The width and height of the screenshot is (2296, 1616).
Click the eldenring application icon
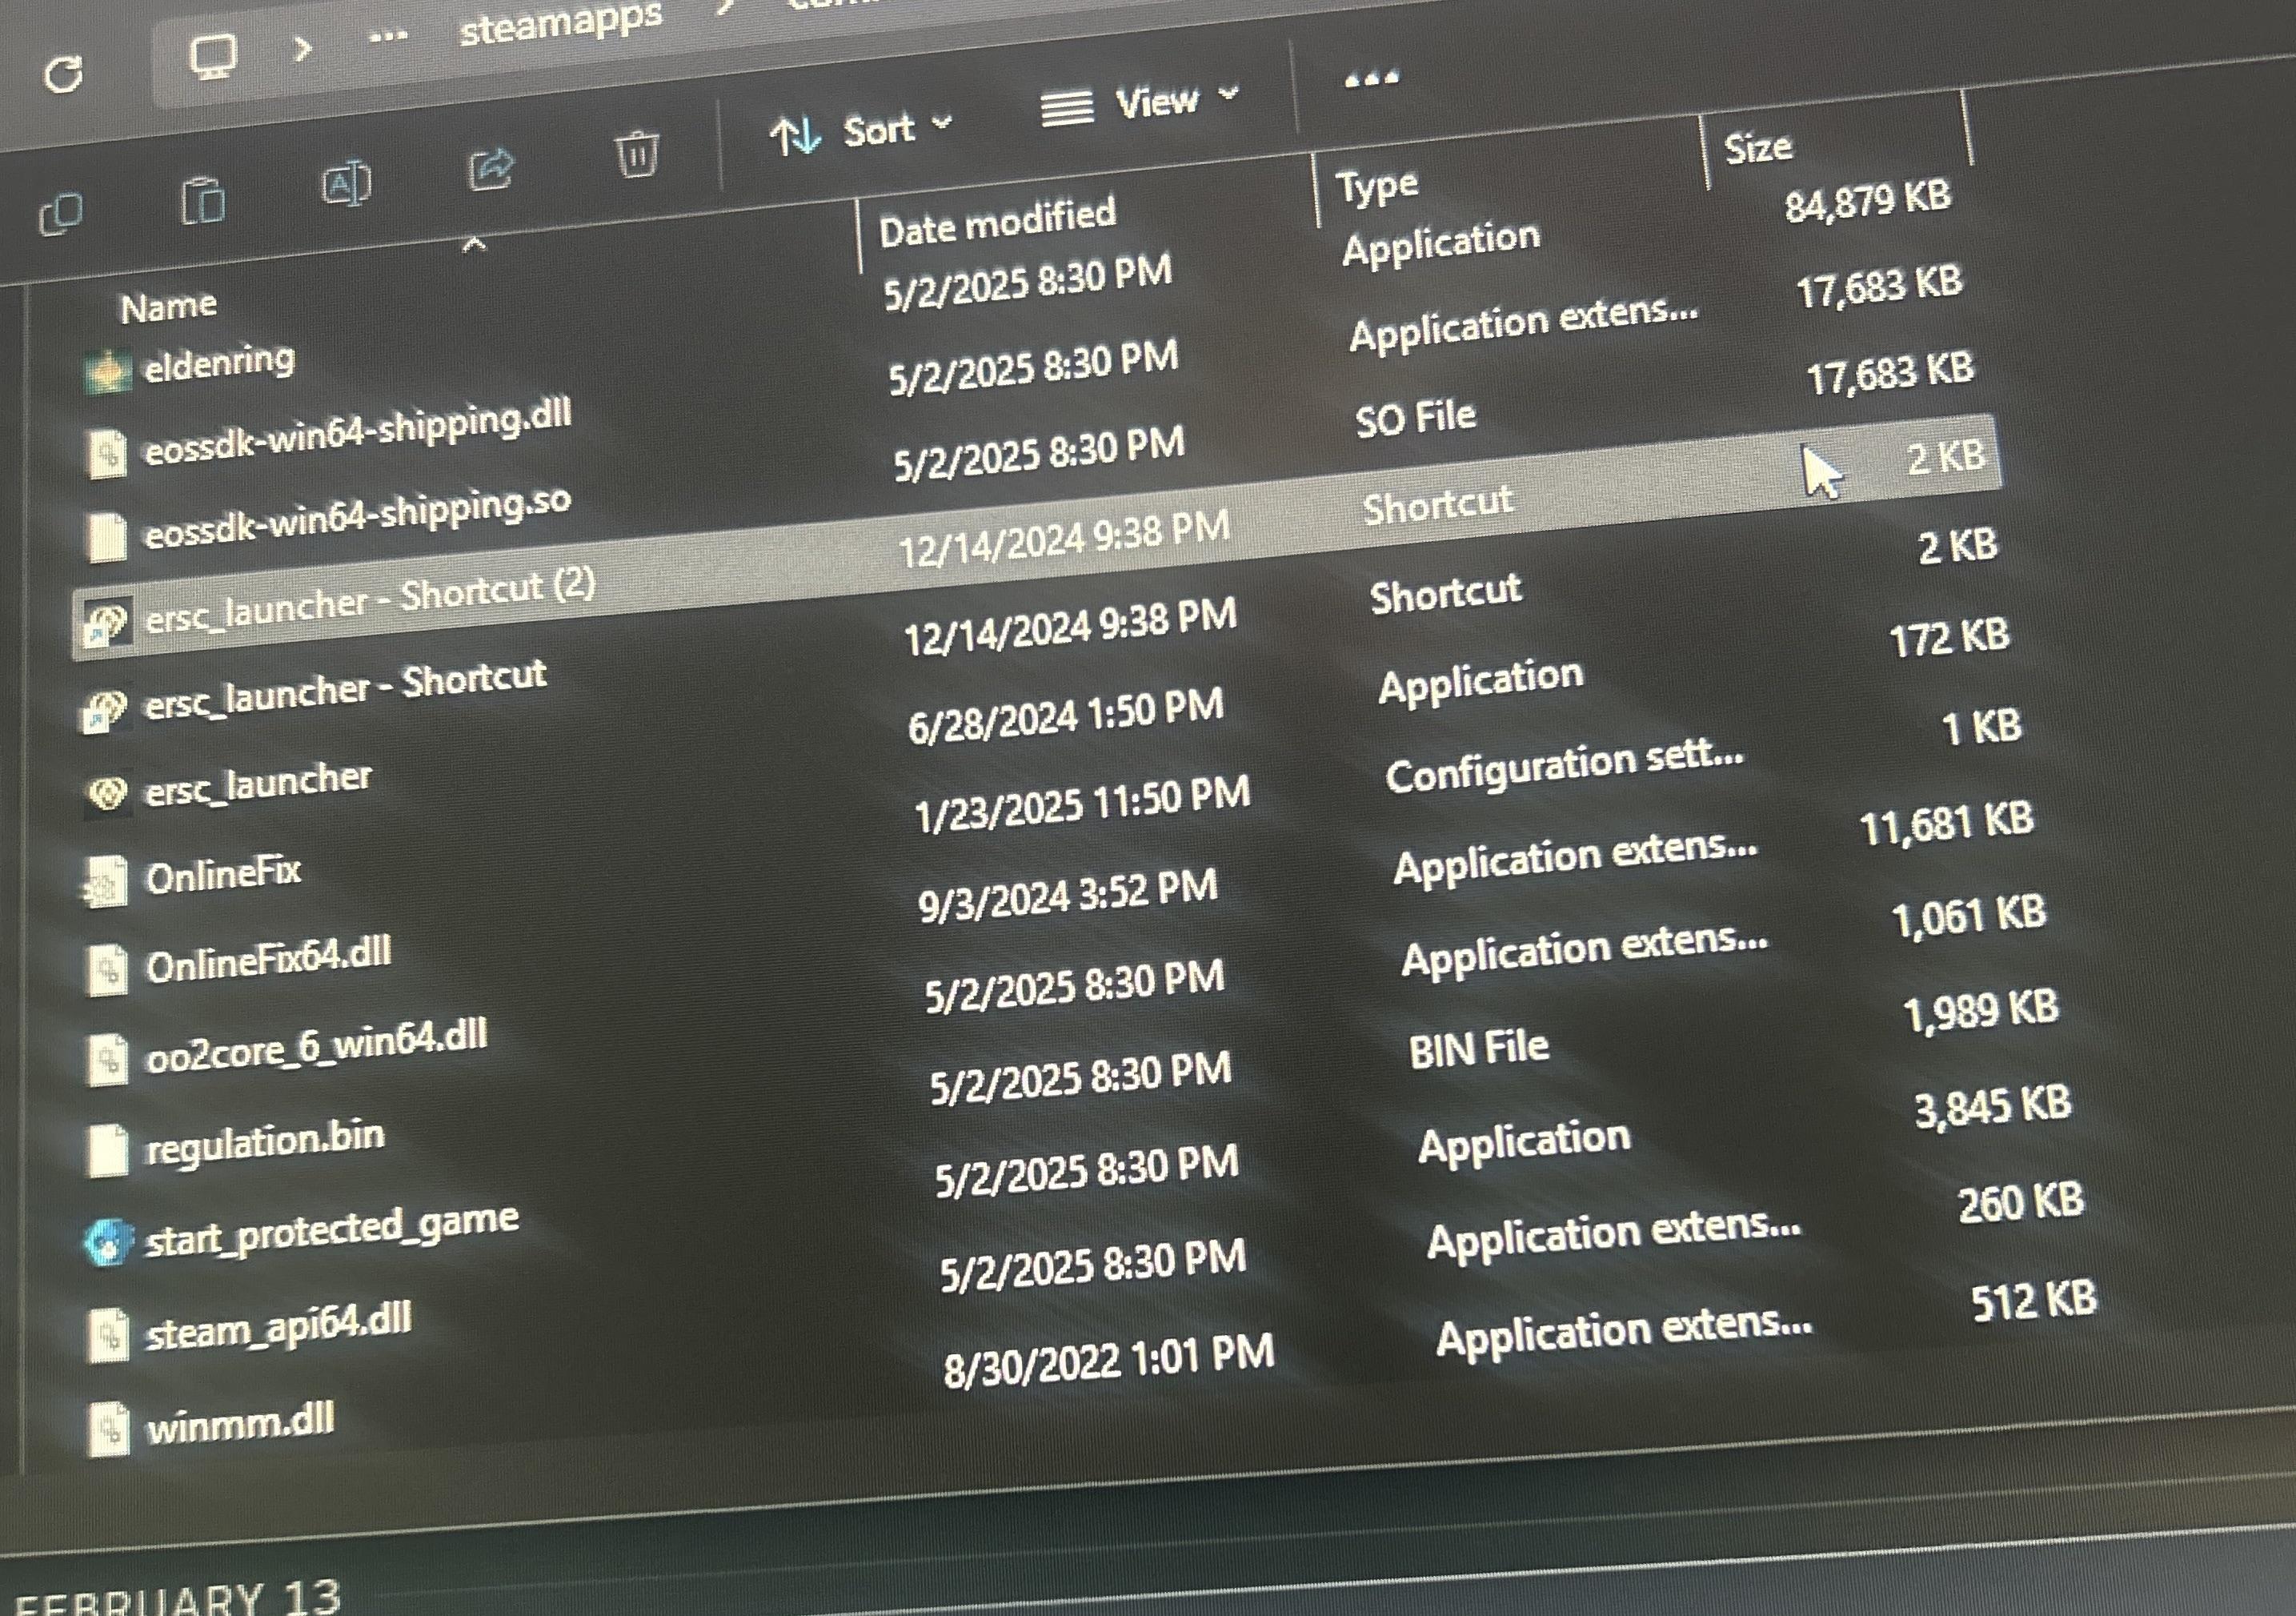pyautogui.click(x=107, y=372)
